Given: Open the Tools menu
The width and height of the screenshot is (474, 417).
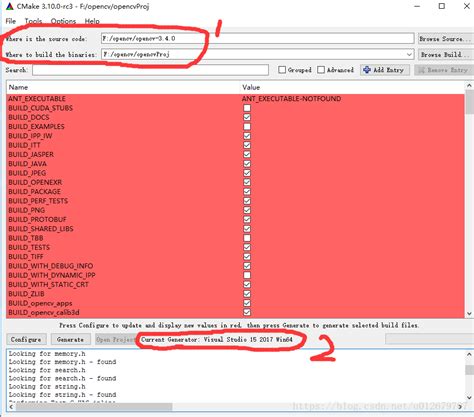Looking at the screenshot, I should [x=33, y=21].
